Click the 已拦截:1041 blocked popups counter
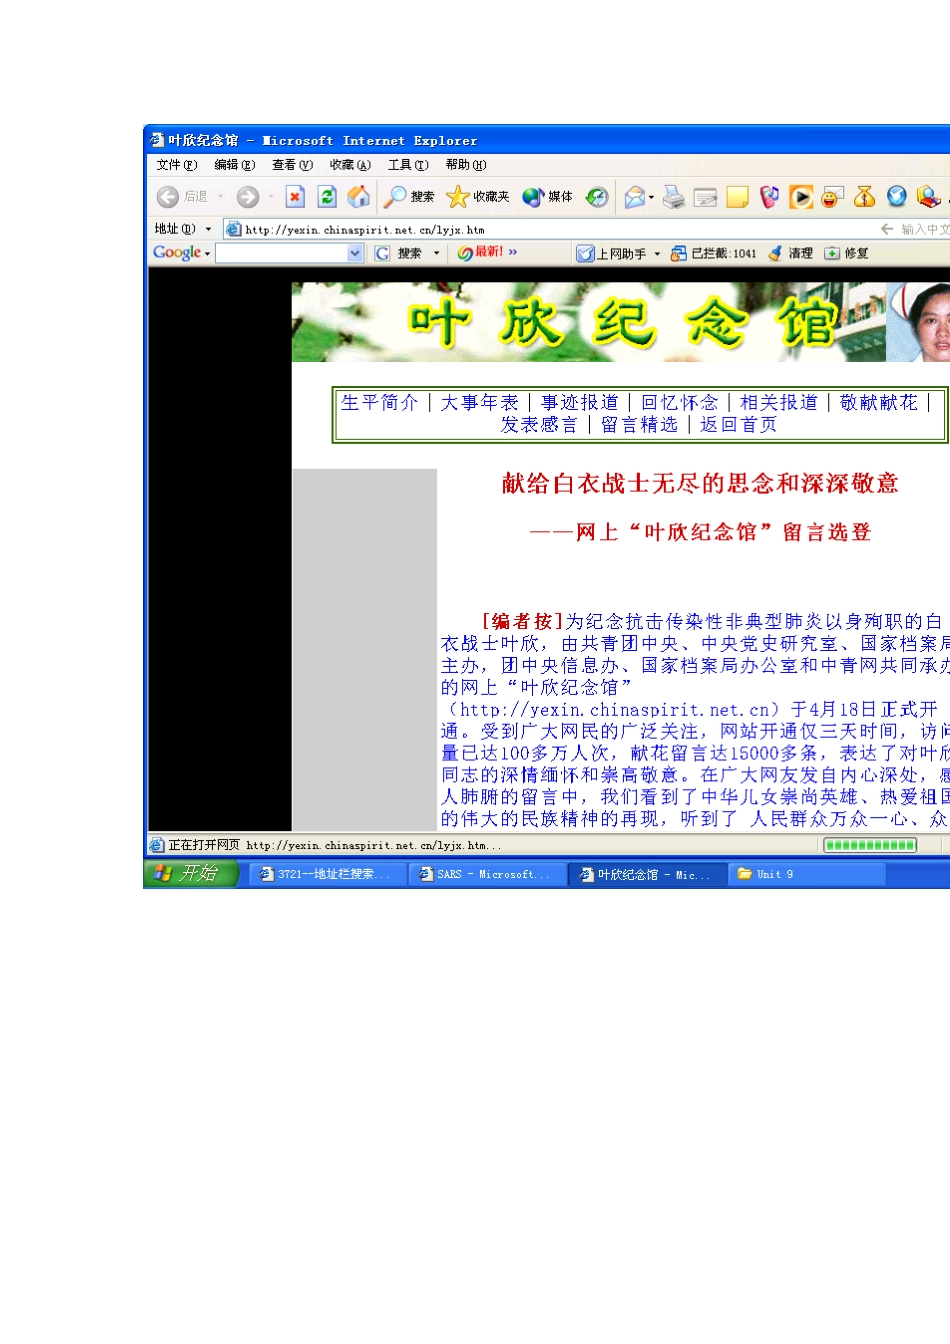This screenshot has width=950, height=1344. [x=714, y=254]
